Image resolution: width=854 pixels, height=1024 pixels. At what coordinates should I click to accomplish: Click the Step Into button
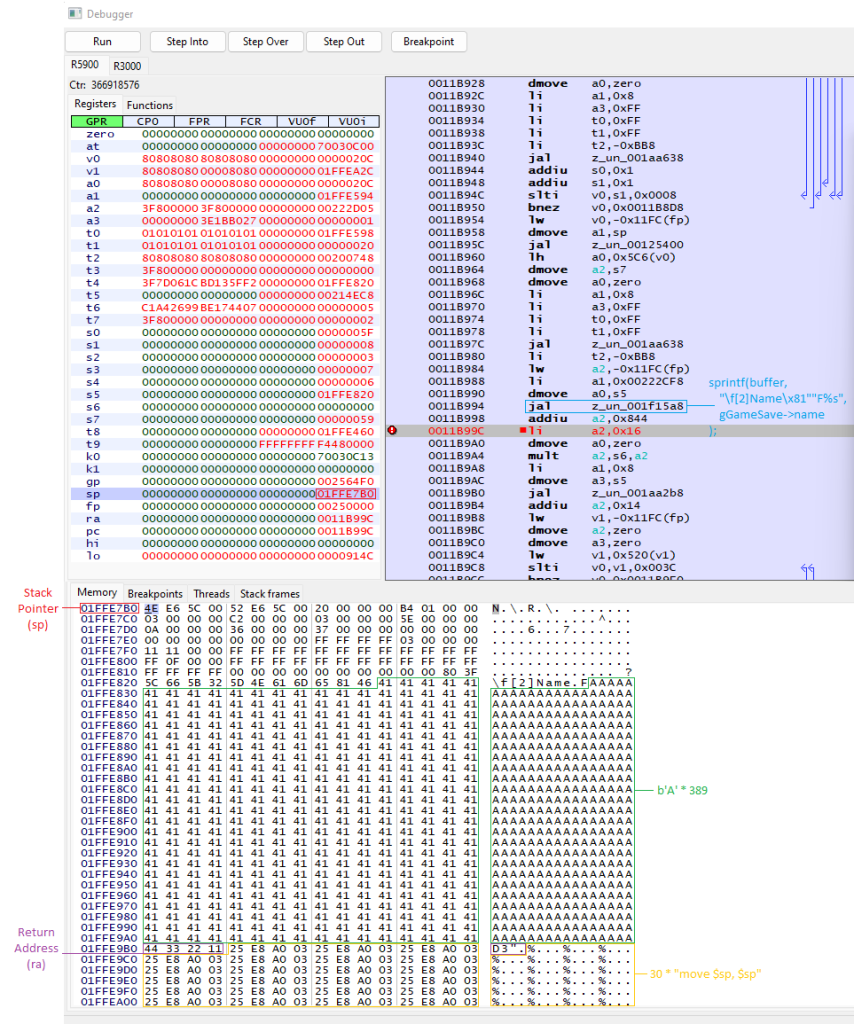pos(186,42)
